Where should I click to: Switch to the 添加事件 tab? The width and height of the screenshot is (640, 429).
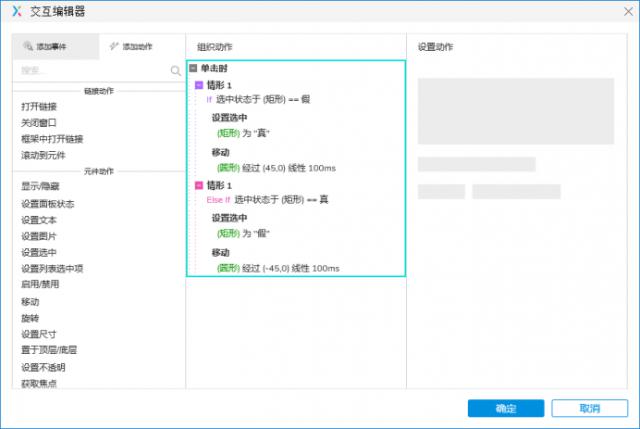(x=55, y=47)
